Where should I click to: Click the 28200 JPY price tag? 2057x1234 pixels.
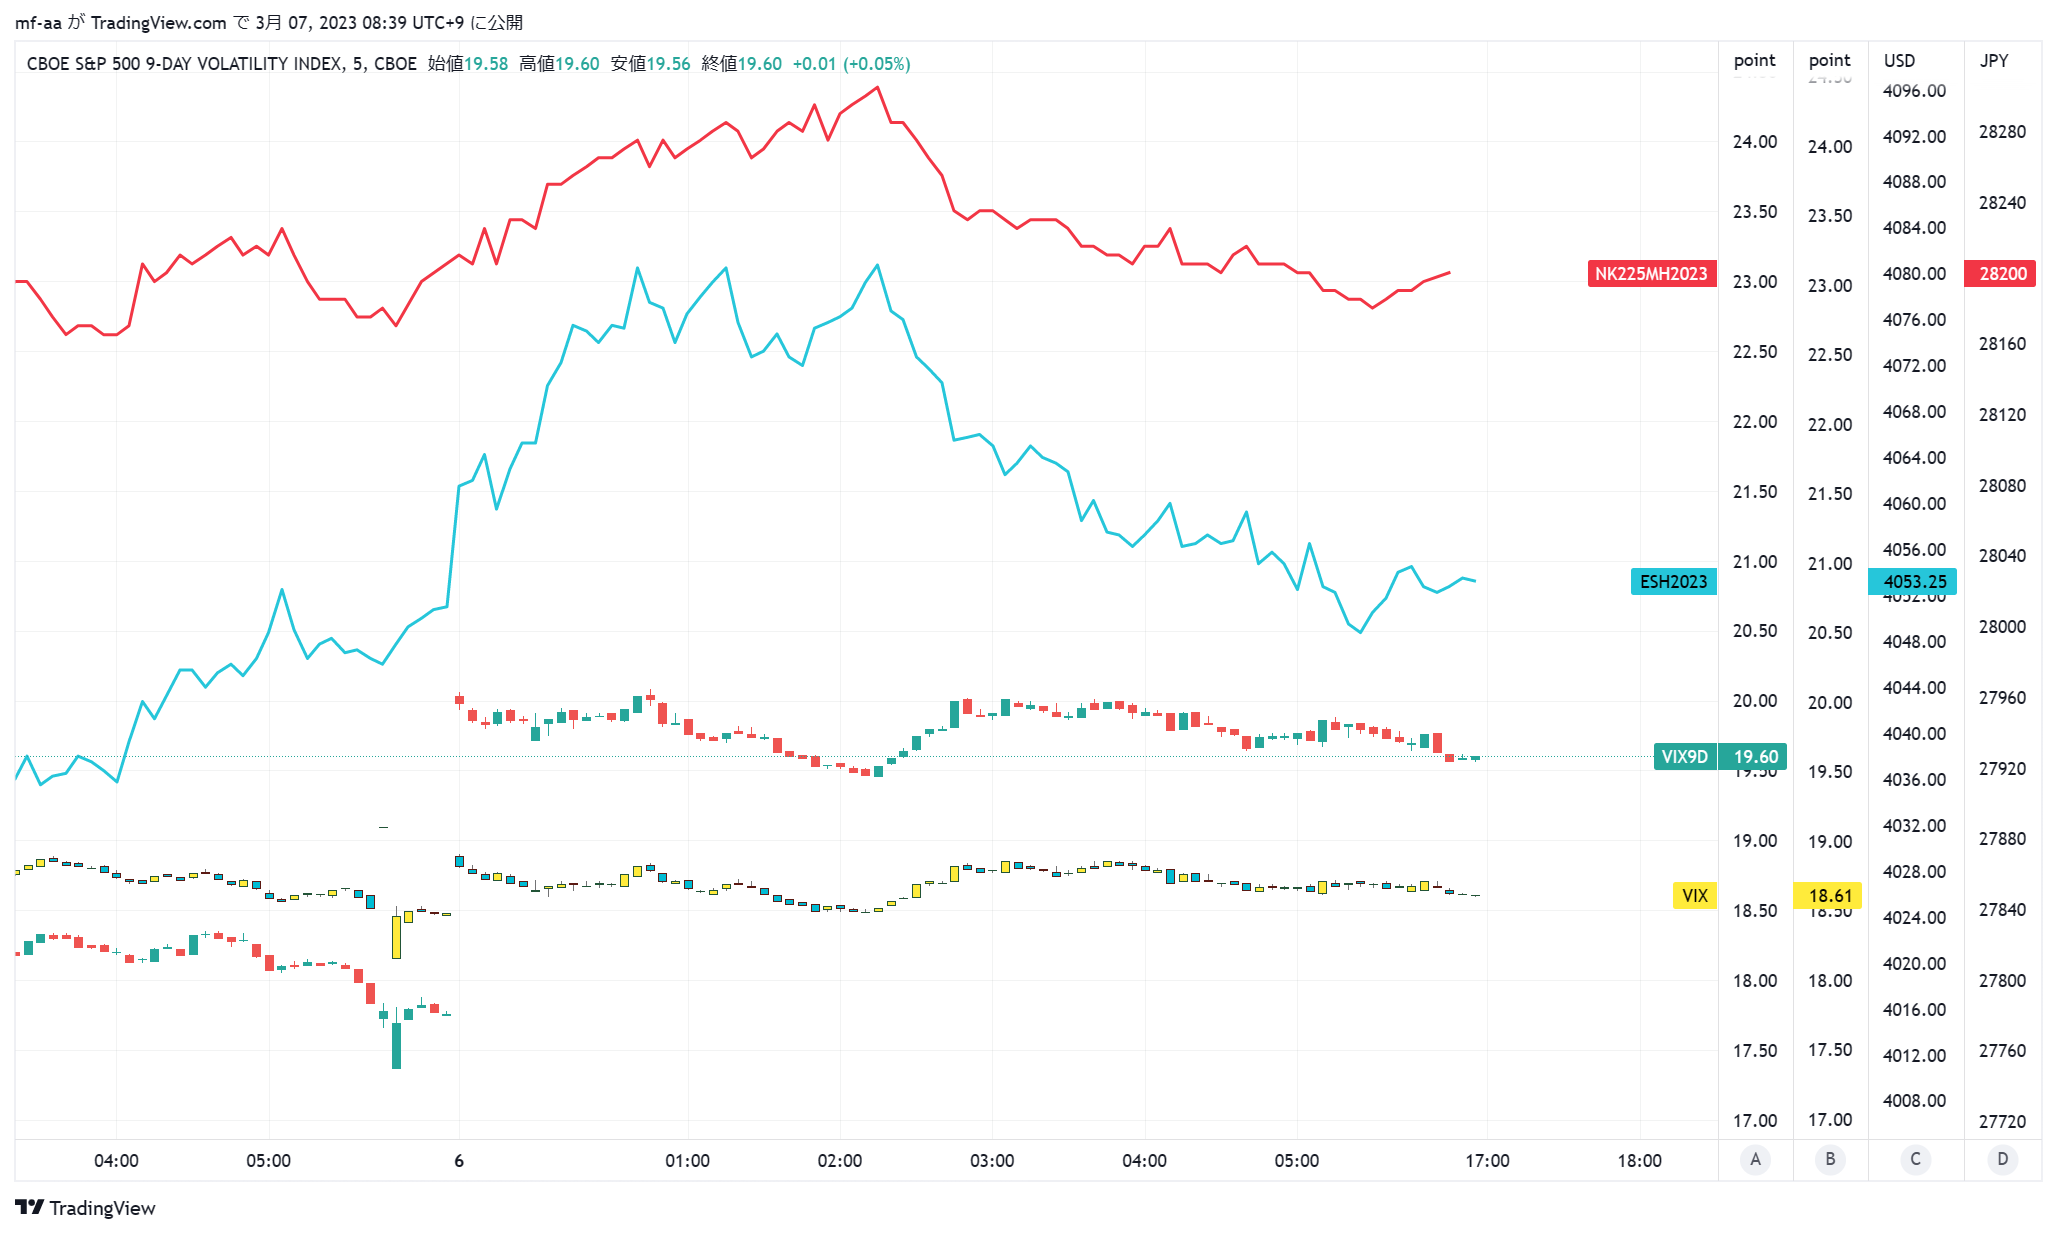coord(2002,274)
